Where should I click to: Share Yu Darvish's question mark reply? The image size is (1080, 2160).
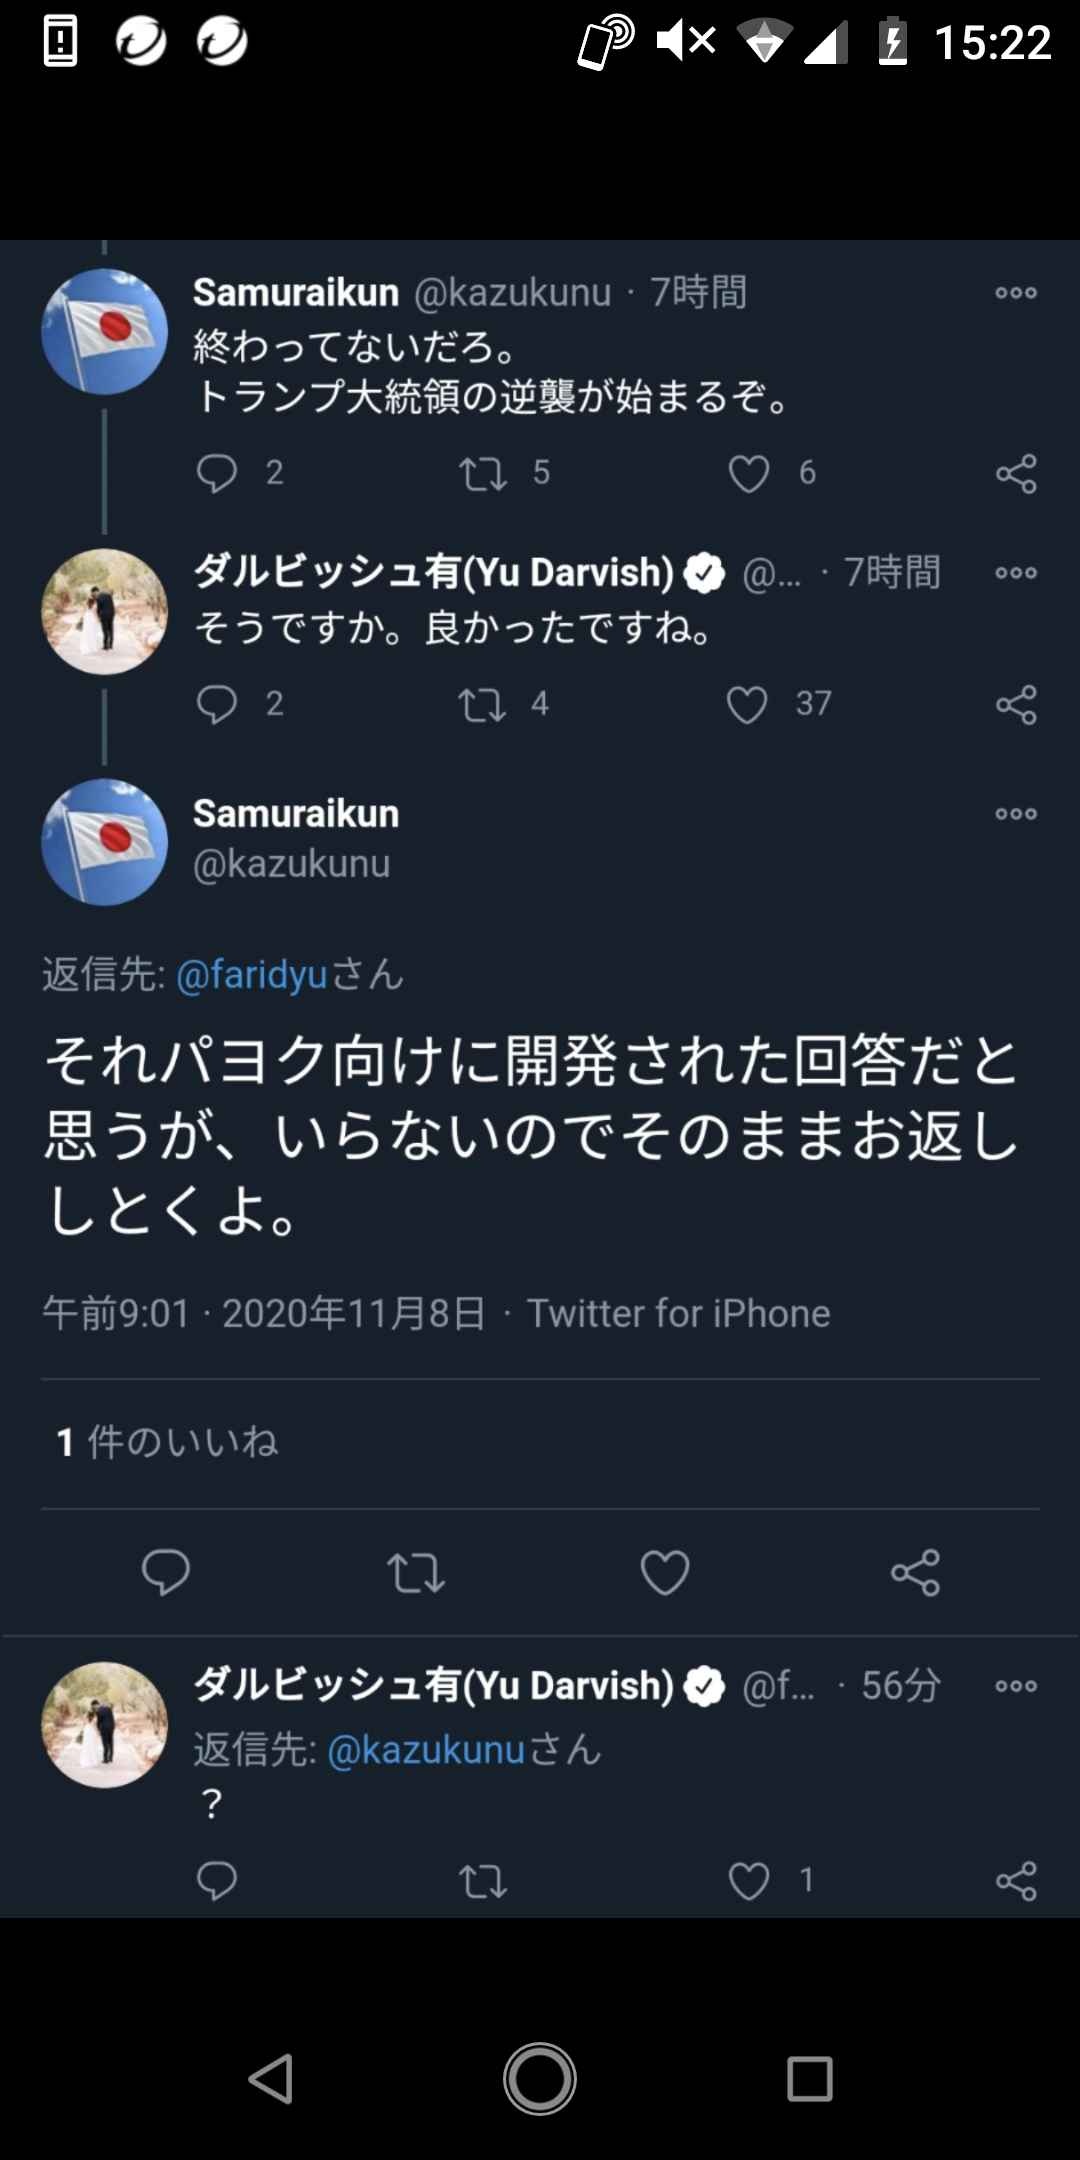click(x=1016, y=1882)
